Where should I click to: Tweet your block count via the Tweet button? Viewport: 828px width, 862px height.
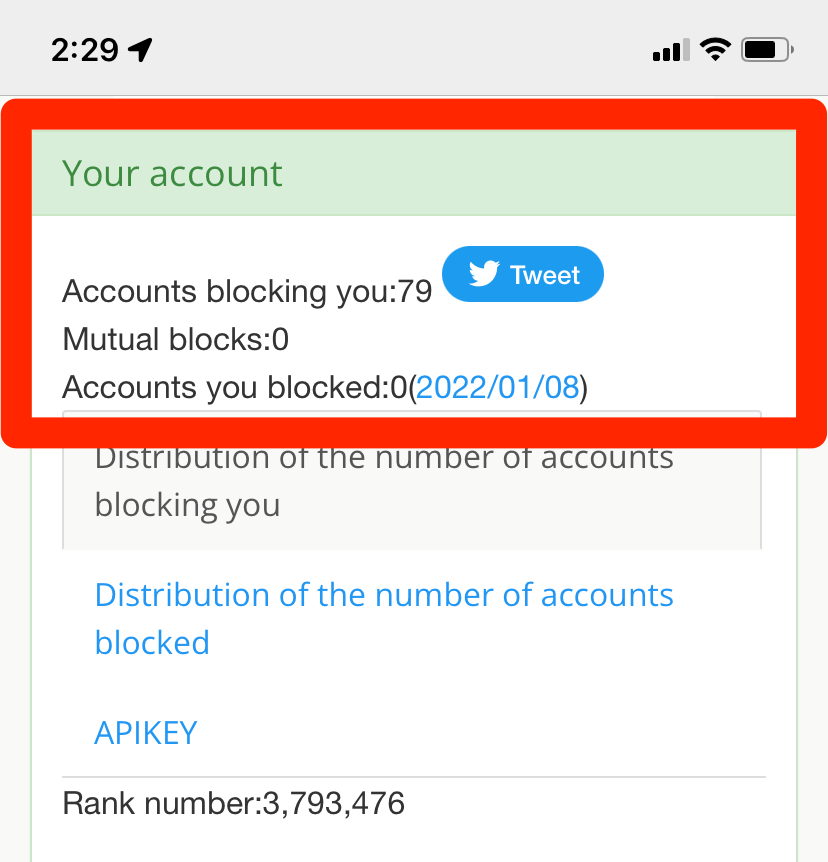(522, 273)
